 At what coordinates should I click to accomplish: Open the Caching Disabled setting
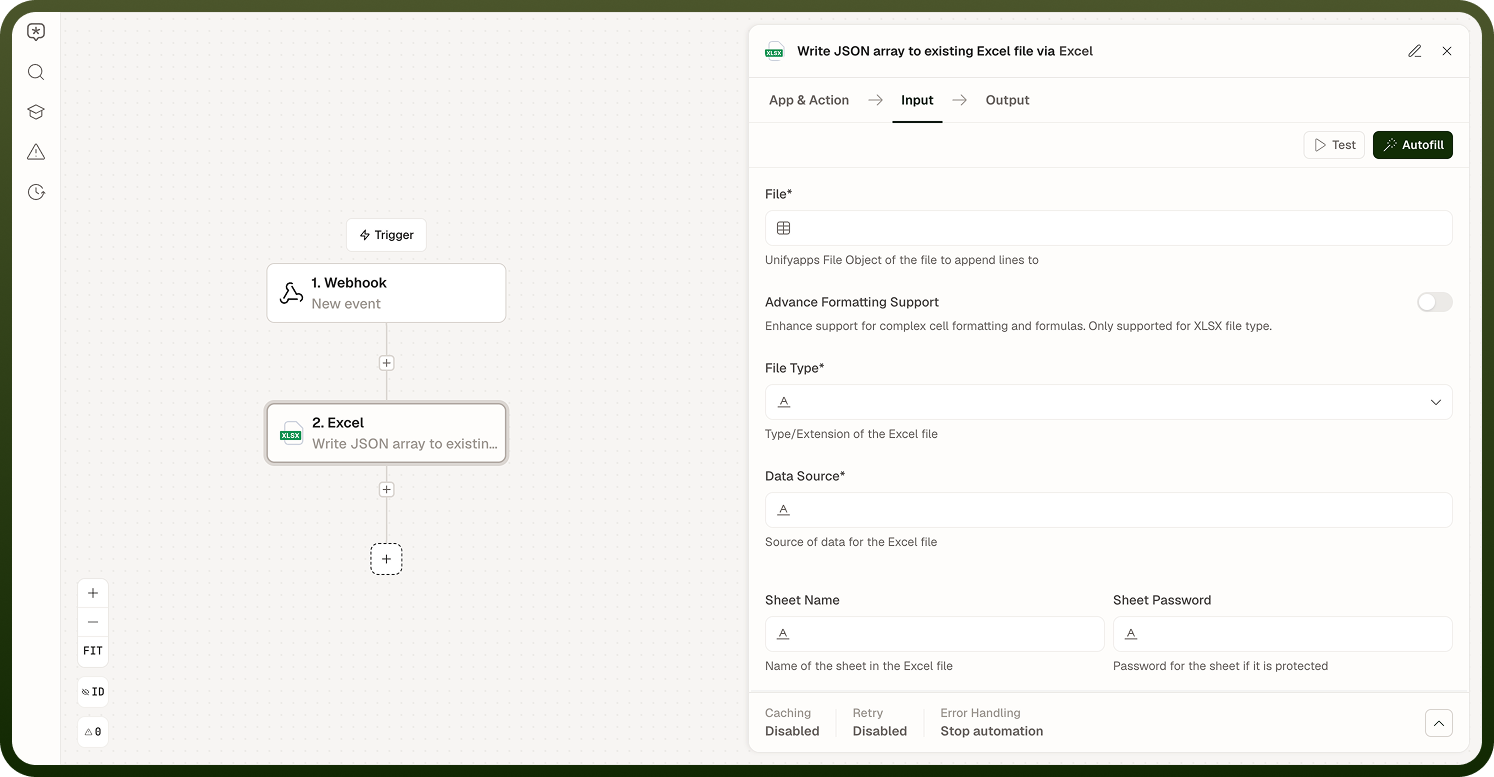792,722
